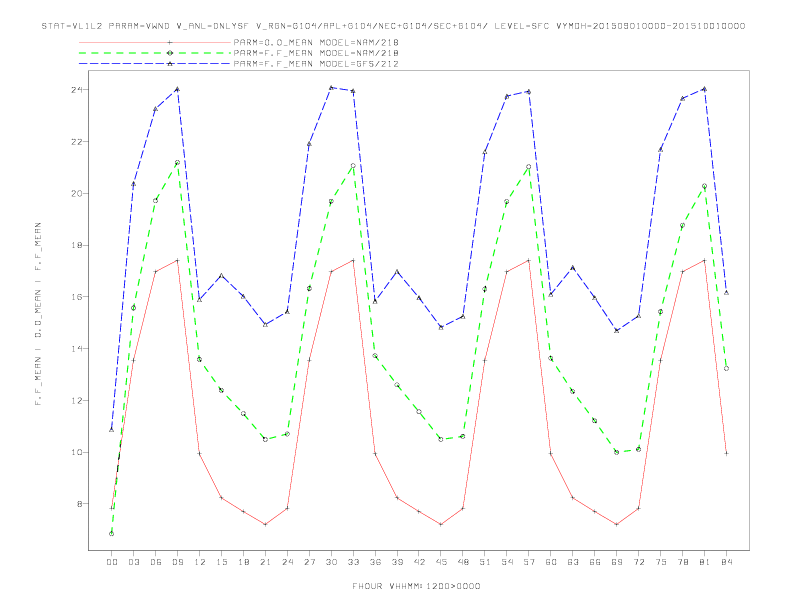Click the red plus marker at hour 21
The height and width of the screenshot is (612, 792).
pyautogui.click(x=265, y=524)
